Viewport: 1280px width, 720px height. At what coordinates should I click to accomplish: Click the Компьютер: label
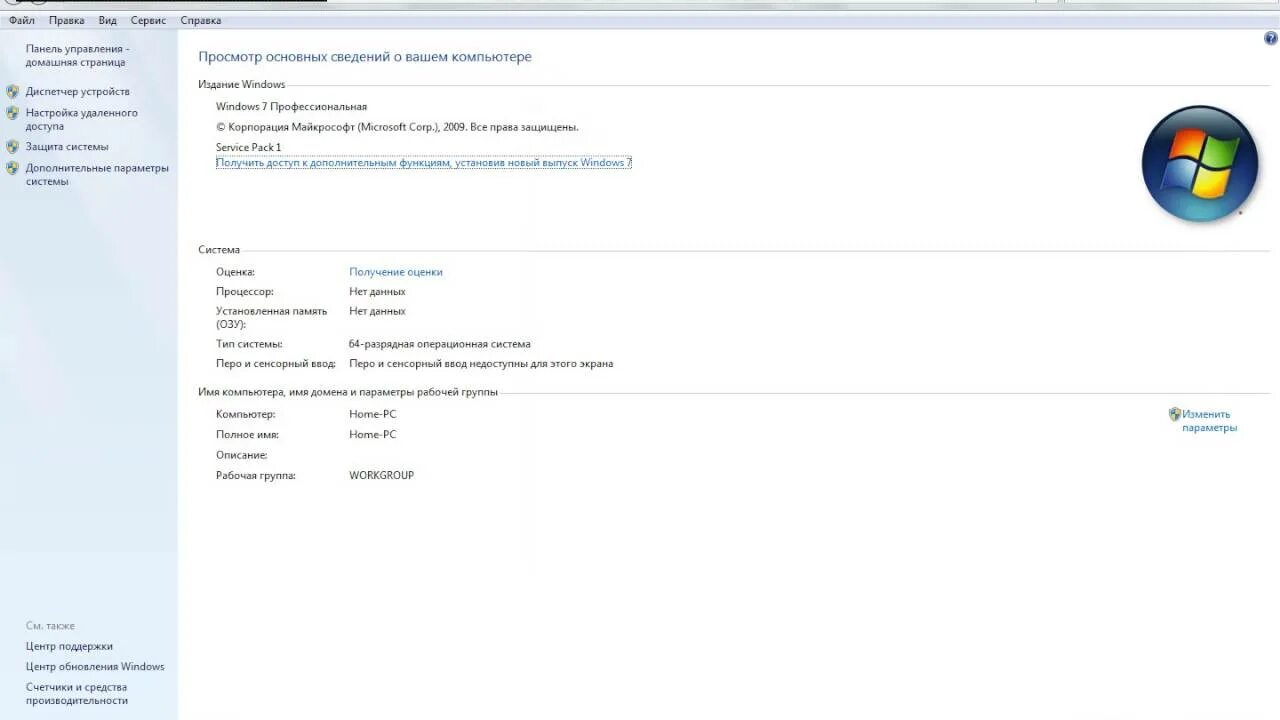245,414
